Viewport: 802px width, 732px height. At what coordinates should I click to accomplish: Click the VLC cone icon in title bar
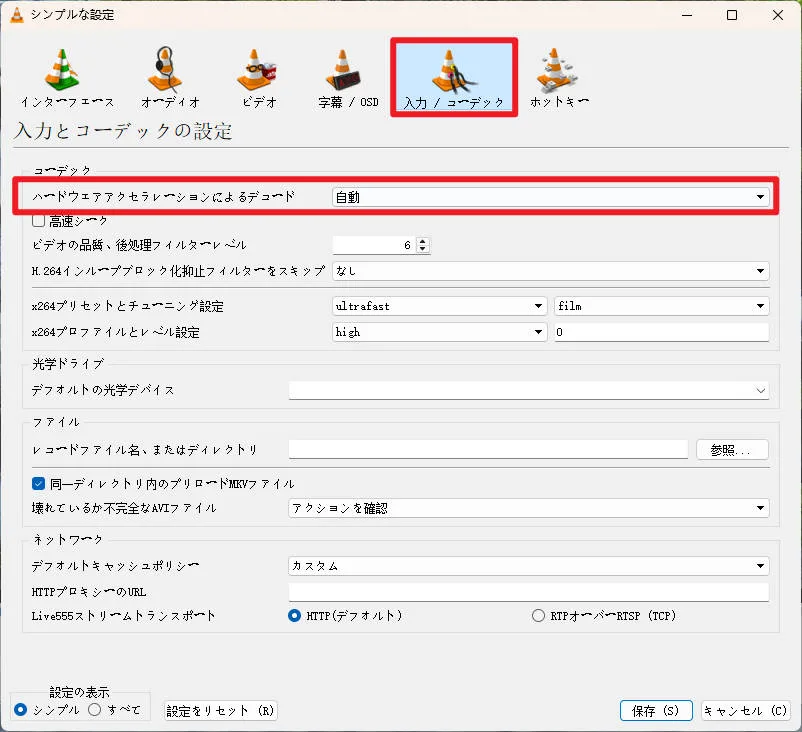pyautogui.click(x=17, y=15)
